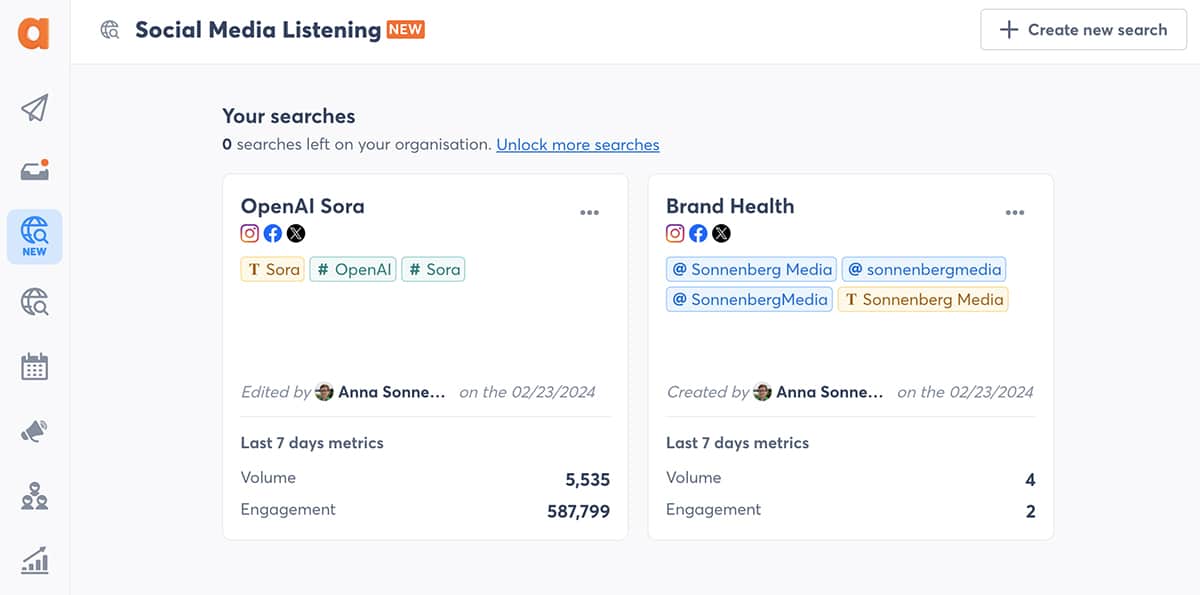
Task: Open the Publishing paper plane icon
Action: point(34,108)
